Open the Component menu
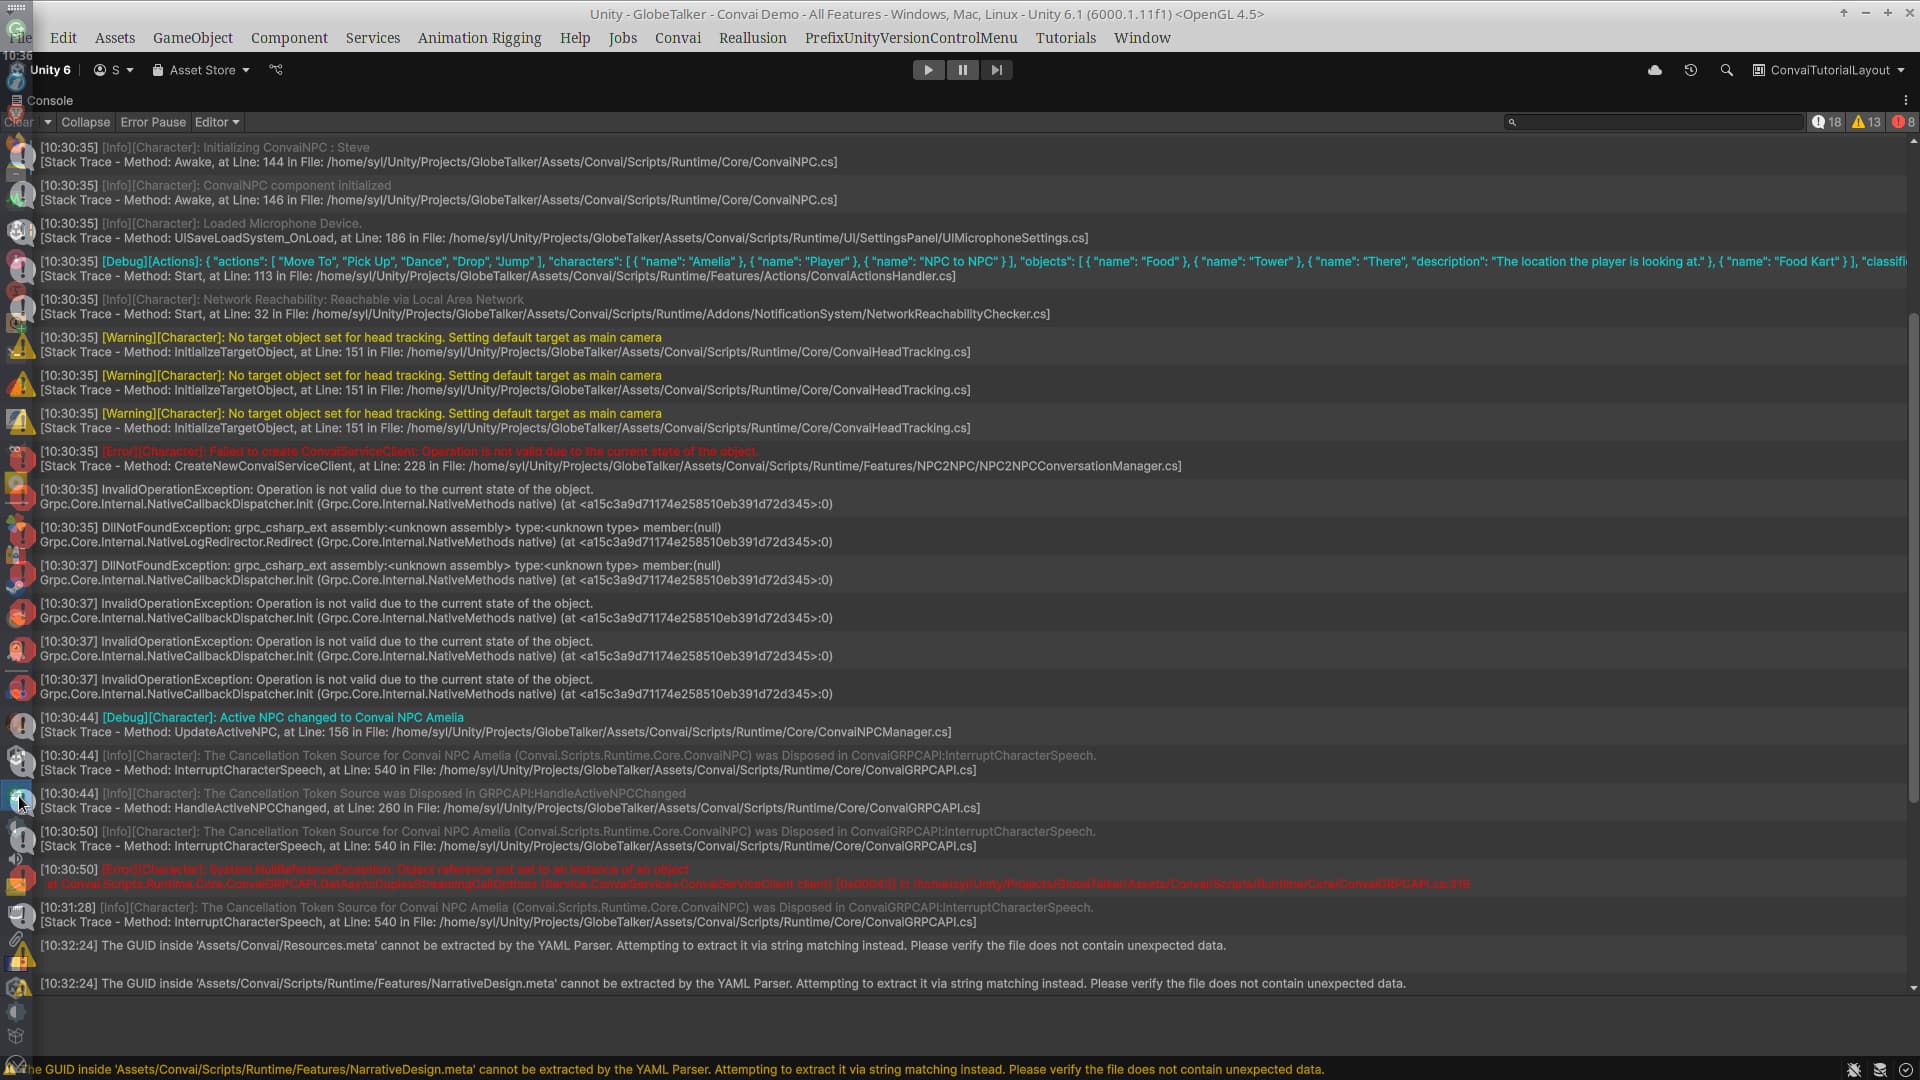1920x1080 pixels. point(289,38)
